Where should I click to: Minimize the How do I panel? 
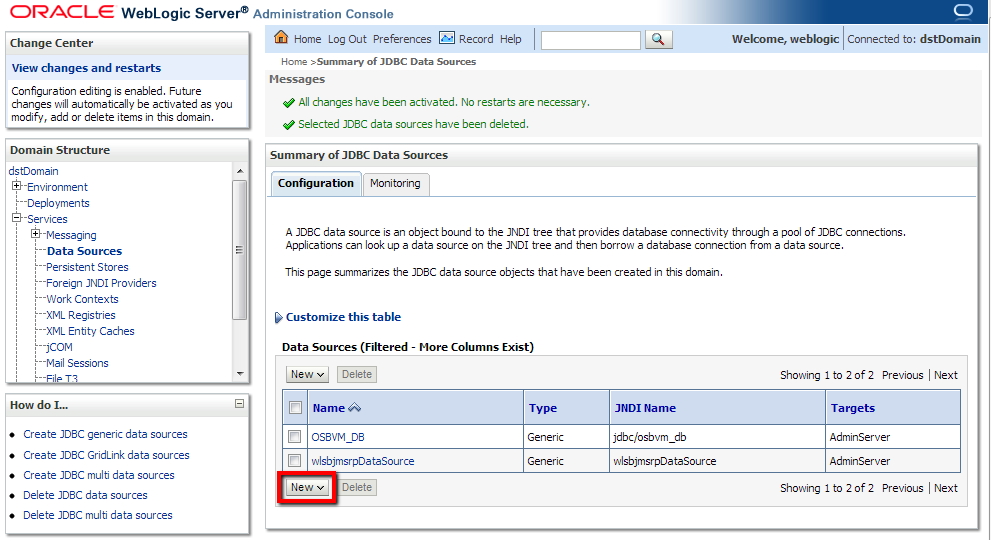pyautogui.click(x=240, y=403)
